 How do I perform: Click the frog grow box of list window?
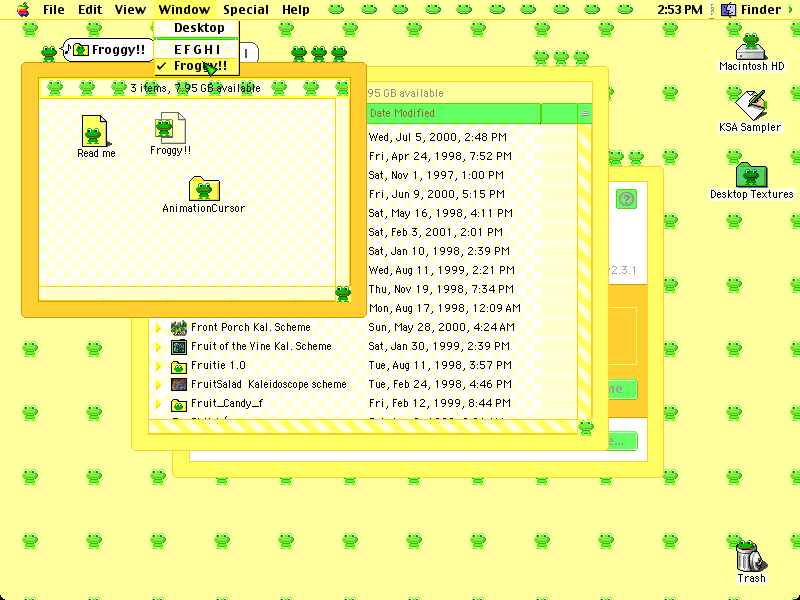[x=585, y=427]
